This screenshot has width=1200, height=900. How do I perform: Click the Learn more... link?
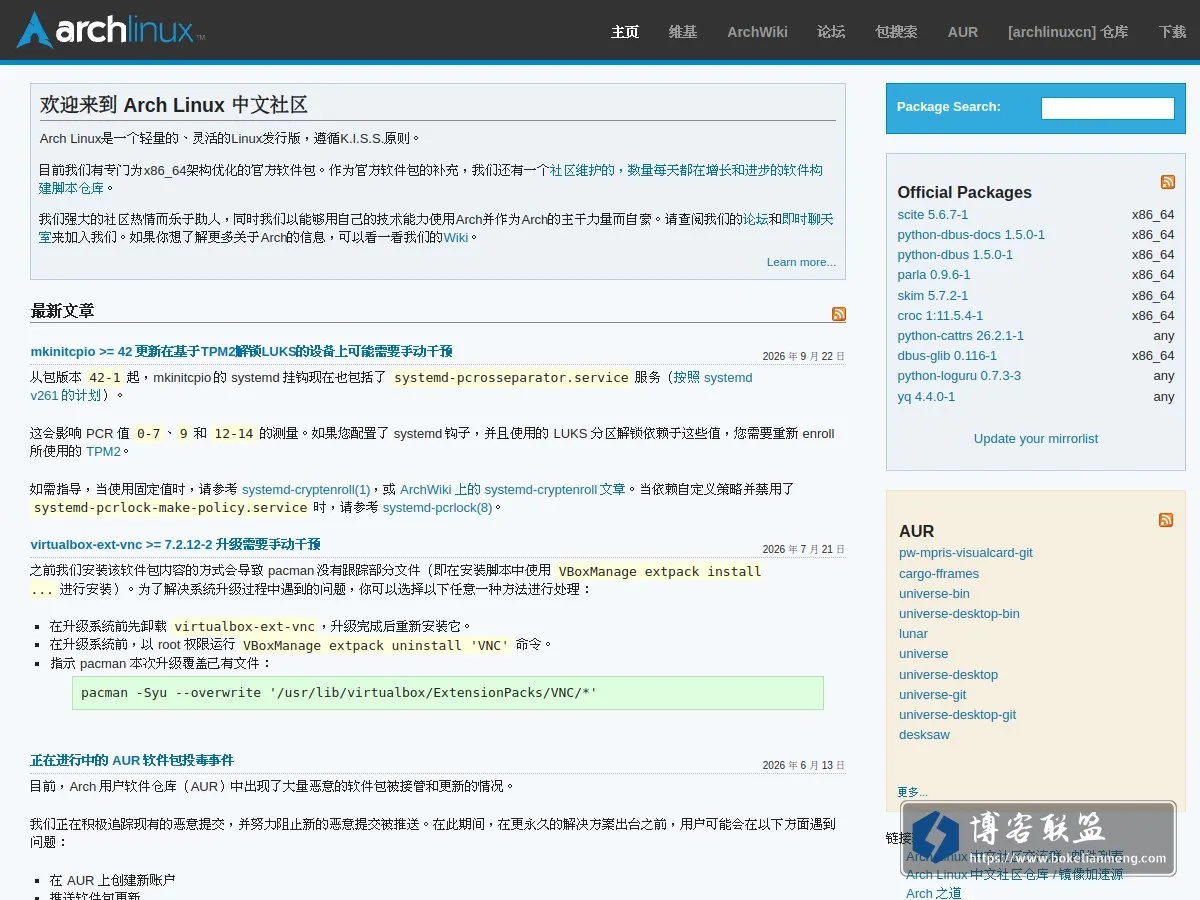[801, 262]
